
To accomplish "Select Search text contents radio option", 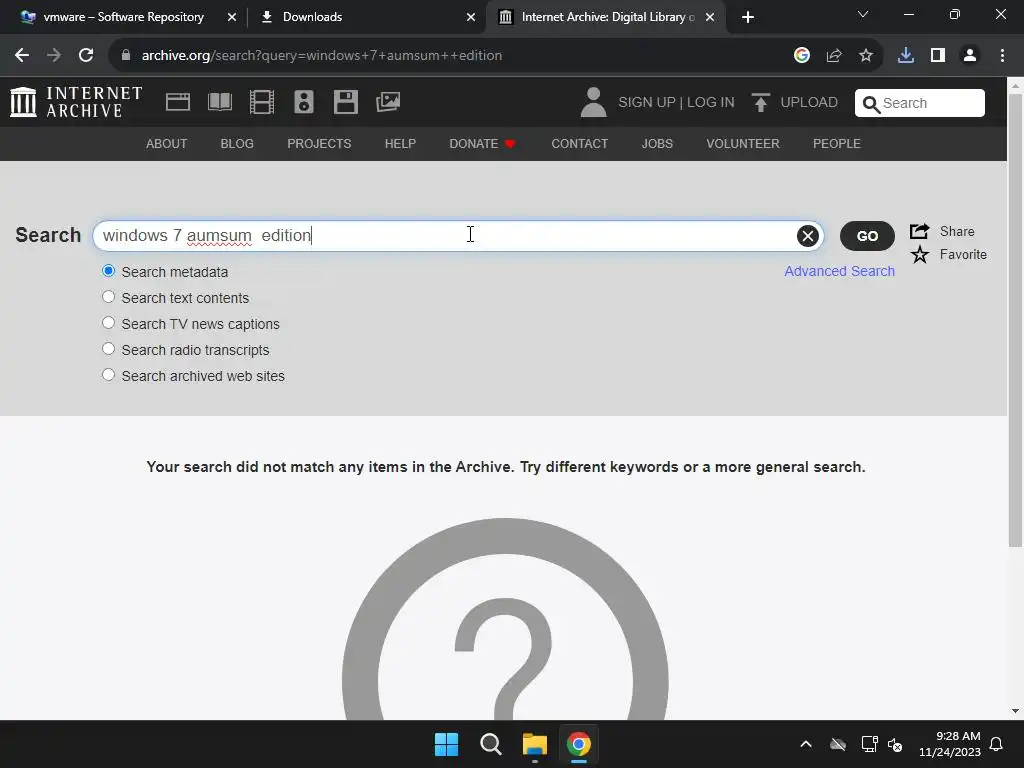I will pos(108,297).
